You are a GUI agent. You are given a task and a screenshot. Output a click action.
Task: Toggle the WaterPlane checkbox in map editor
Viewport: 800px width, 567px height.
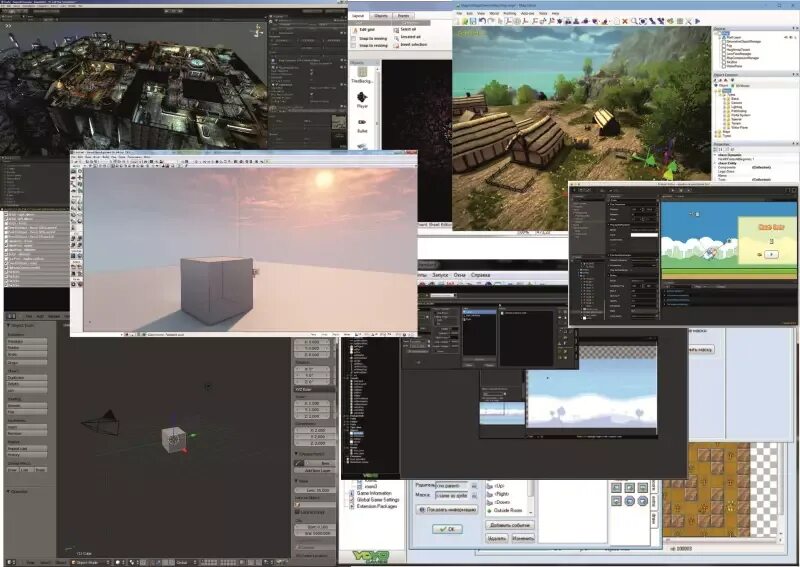(x=724, y=66)
